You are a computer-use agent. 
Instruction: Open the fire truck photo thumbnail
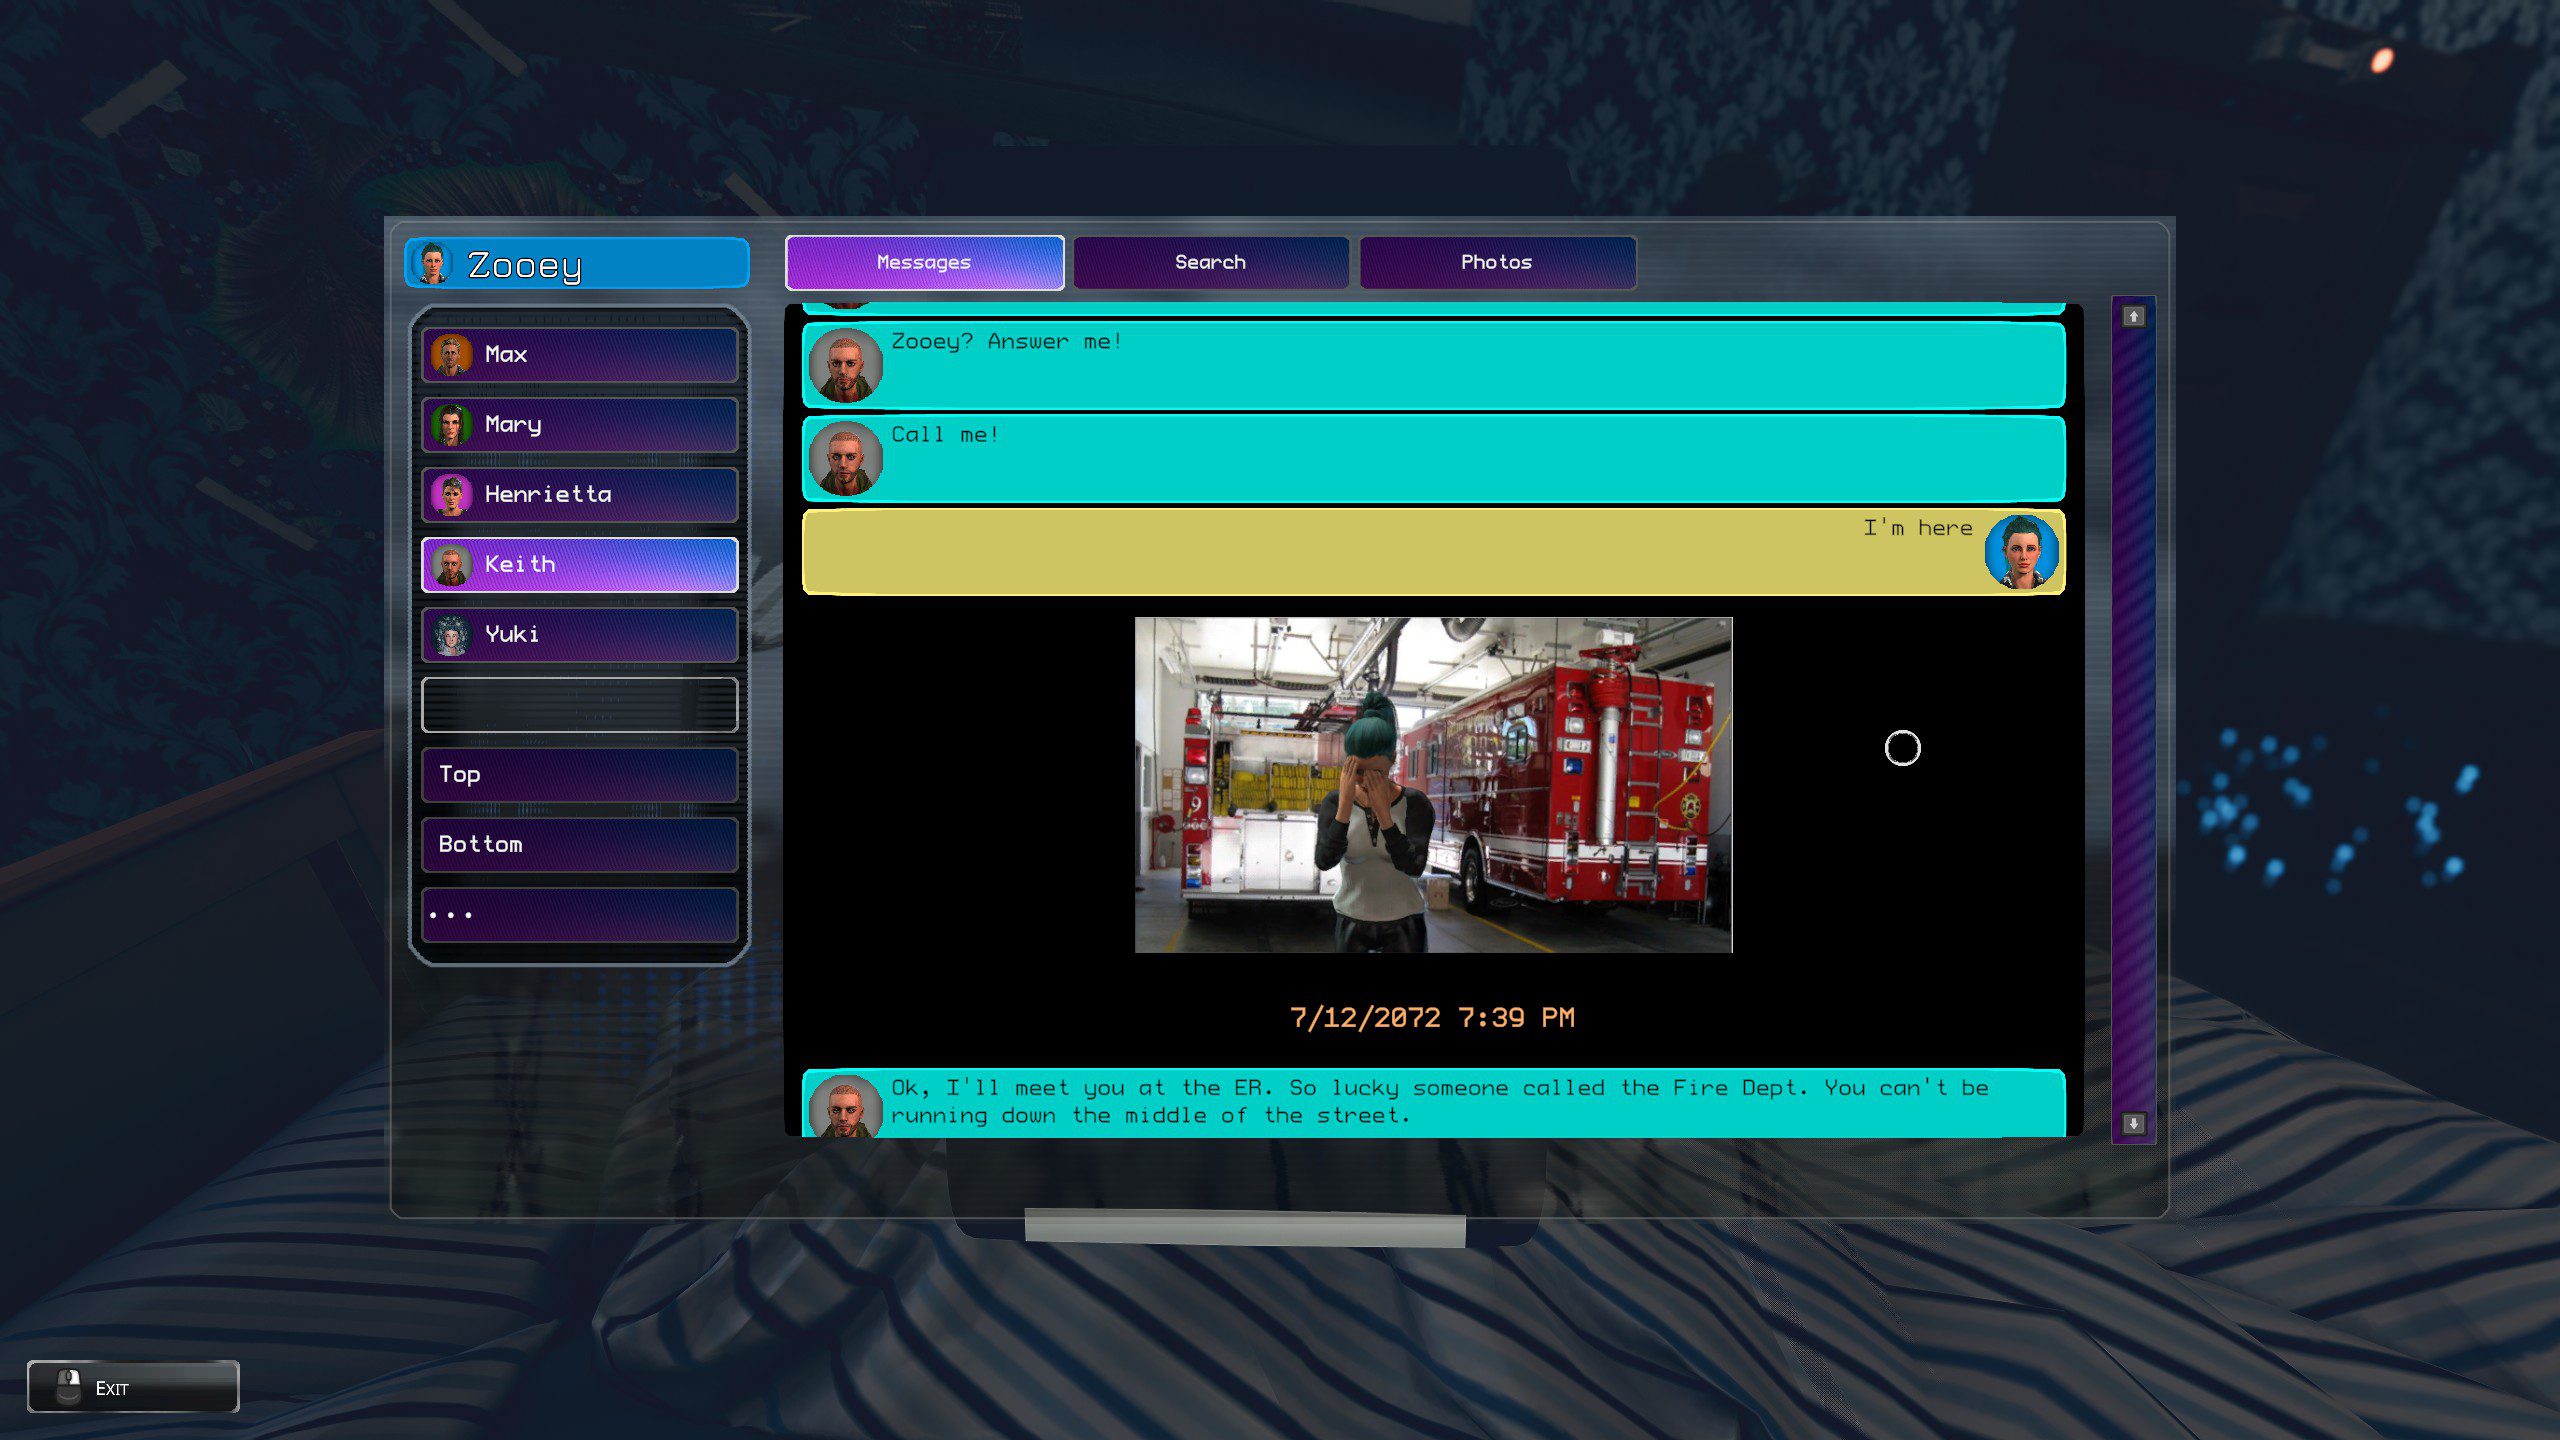(1433, 785)
